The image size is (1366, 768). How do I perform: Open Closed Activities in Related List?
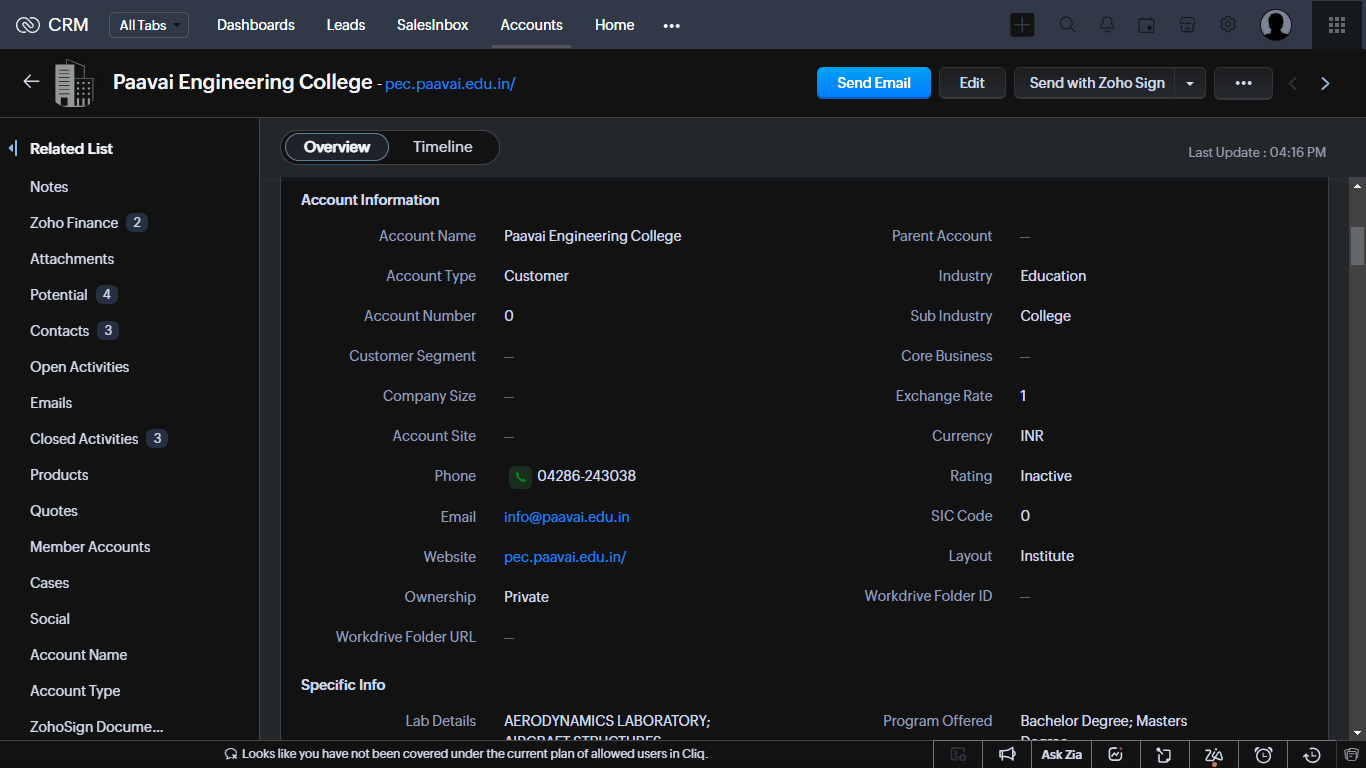click(84, 439)
